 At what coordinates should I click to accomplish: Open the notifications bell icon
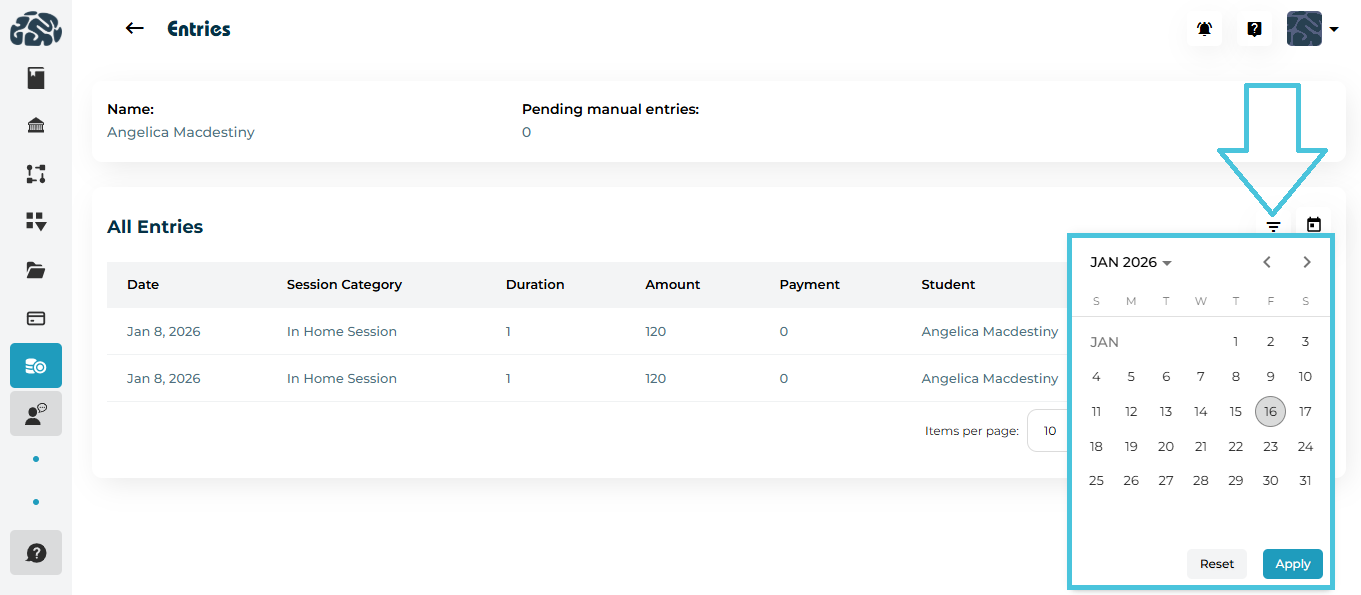tap(1204, 29)
